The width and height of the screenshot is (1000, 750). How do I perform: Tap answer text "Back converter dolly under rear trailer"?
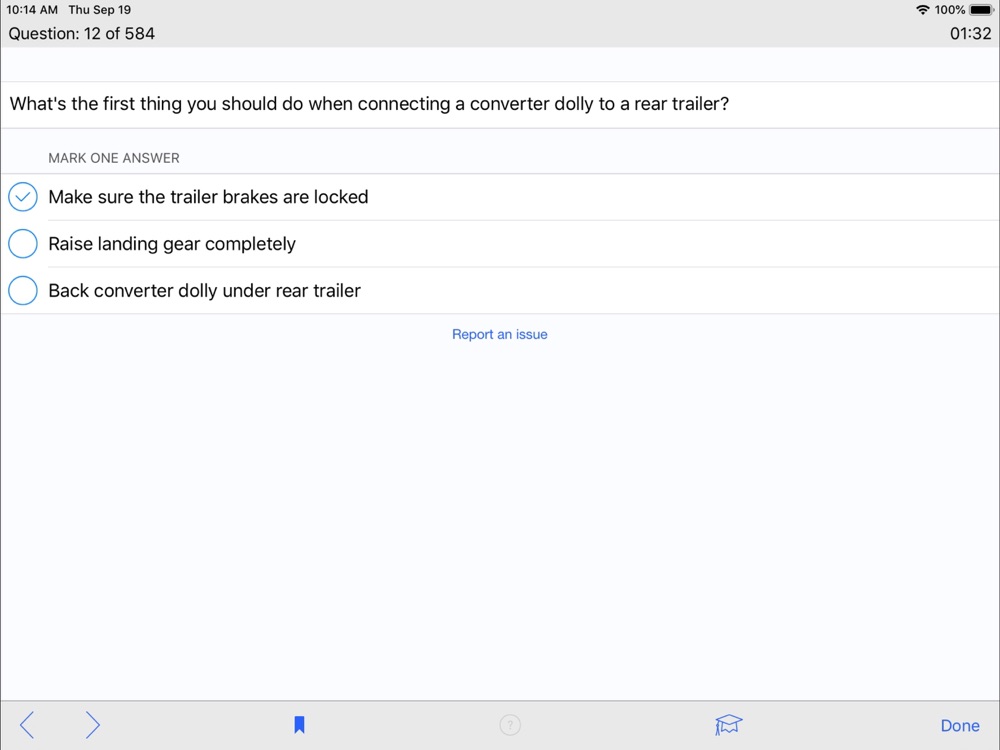click(204, 291)
